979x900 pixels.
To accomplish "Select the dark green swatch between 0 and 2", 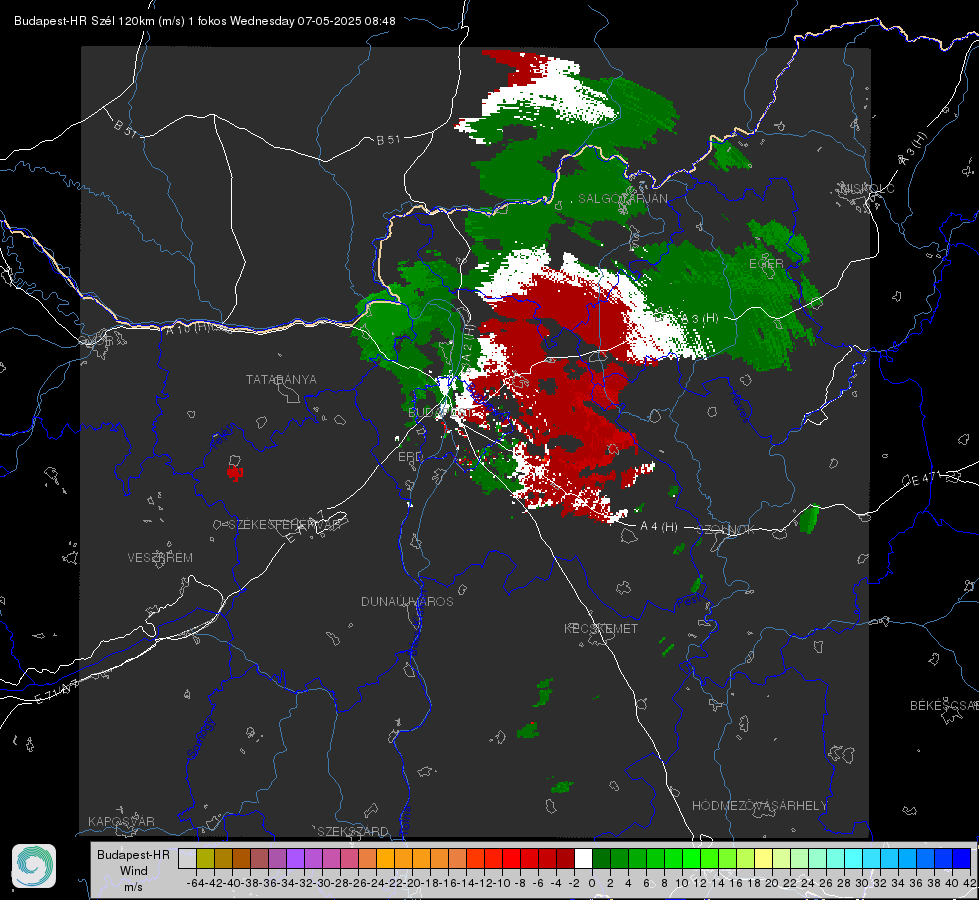I will (x=601, y=859).
